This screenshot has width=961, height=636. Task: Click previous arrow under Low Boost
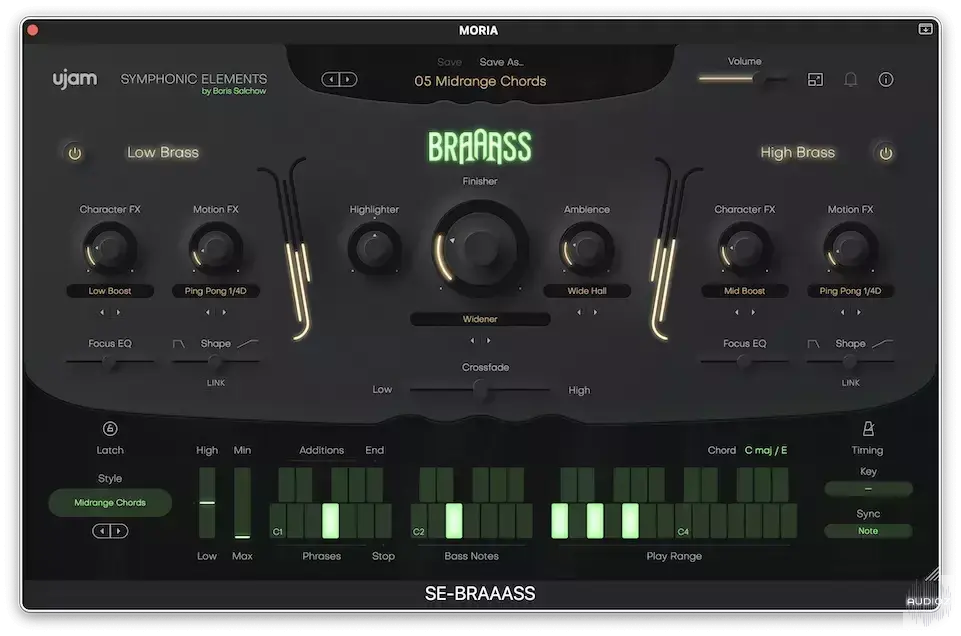(x=102, y=312)
